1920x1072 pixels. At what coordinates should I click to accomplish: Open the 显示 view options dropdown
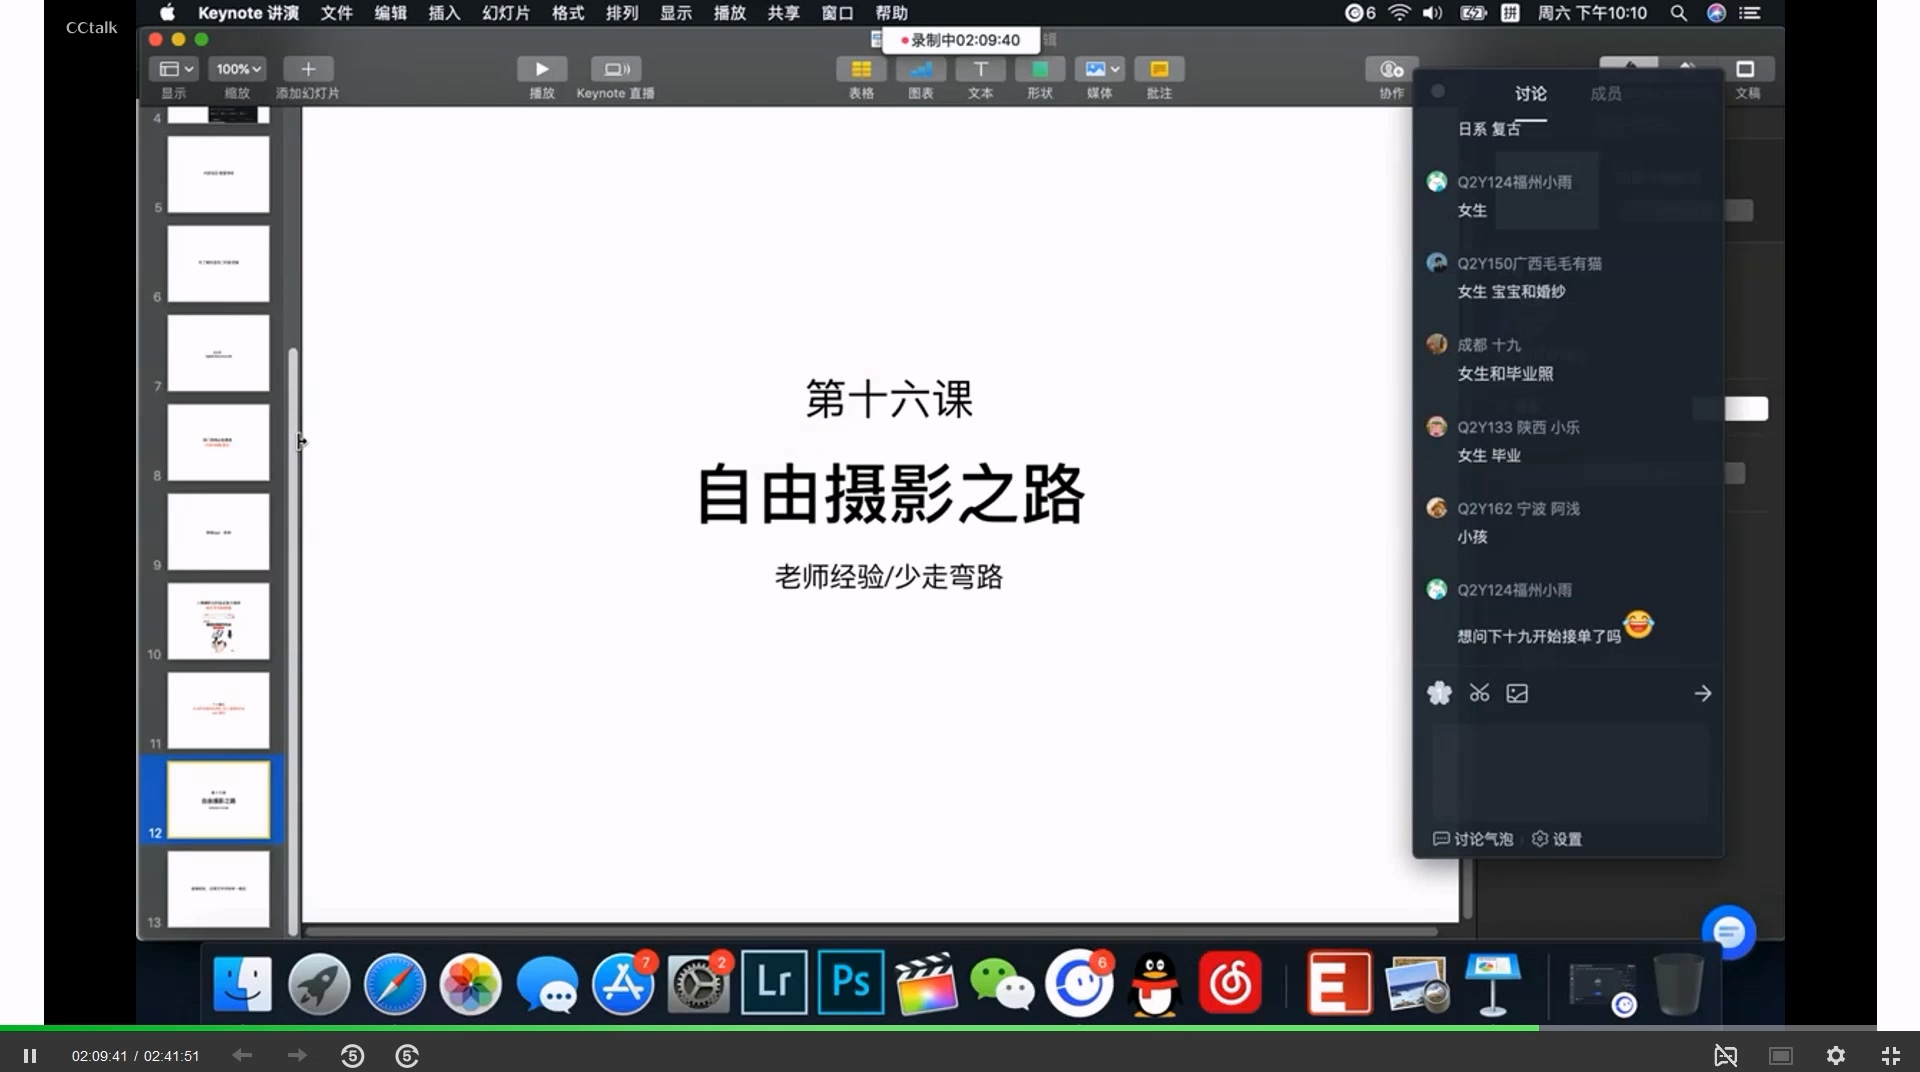(173, 69)
